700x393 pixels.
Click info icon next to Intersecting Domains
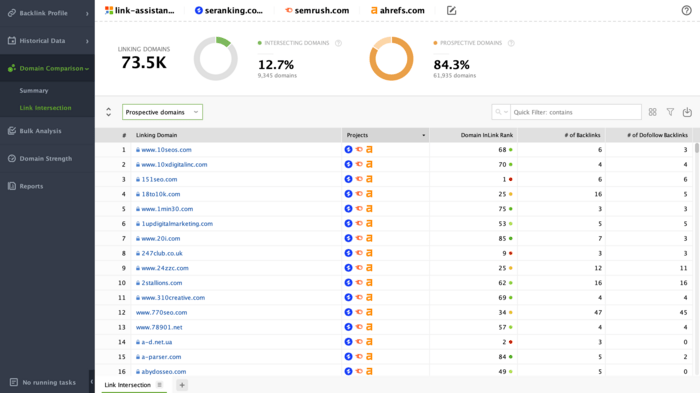click(x=338, y=43)
